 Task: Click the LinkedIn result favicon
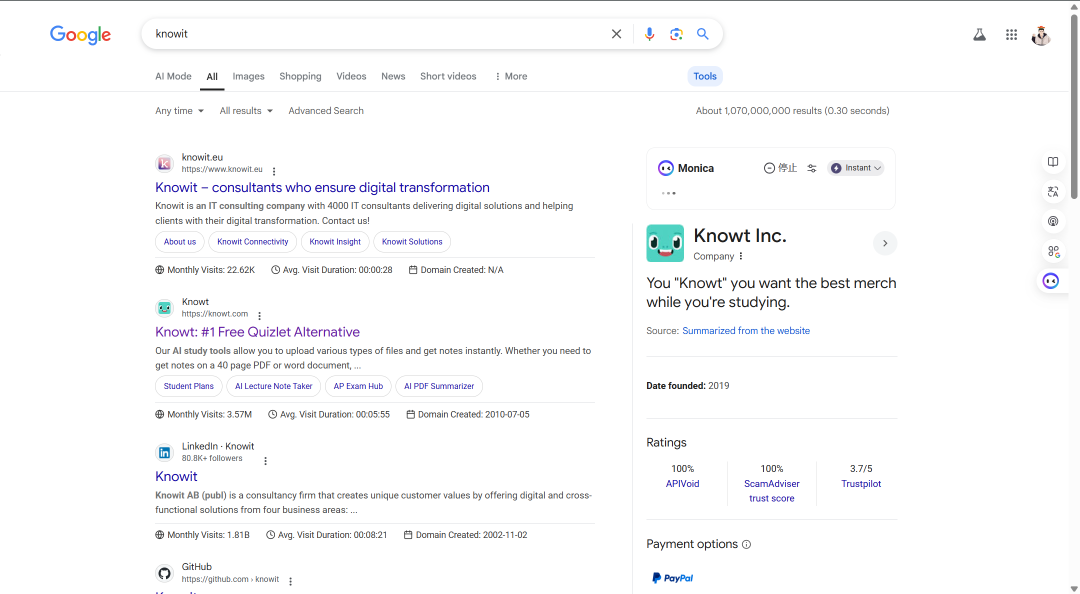164,453
